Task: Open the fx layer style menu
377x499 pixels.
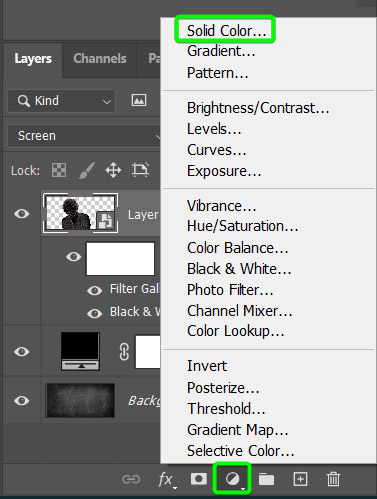Action: pos(167,480)
